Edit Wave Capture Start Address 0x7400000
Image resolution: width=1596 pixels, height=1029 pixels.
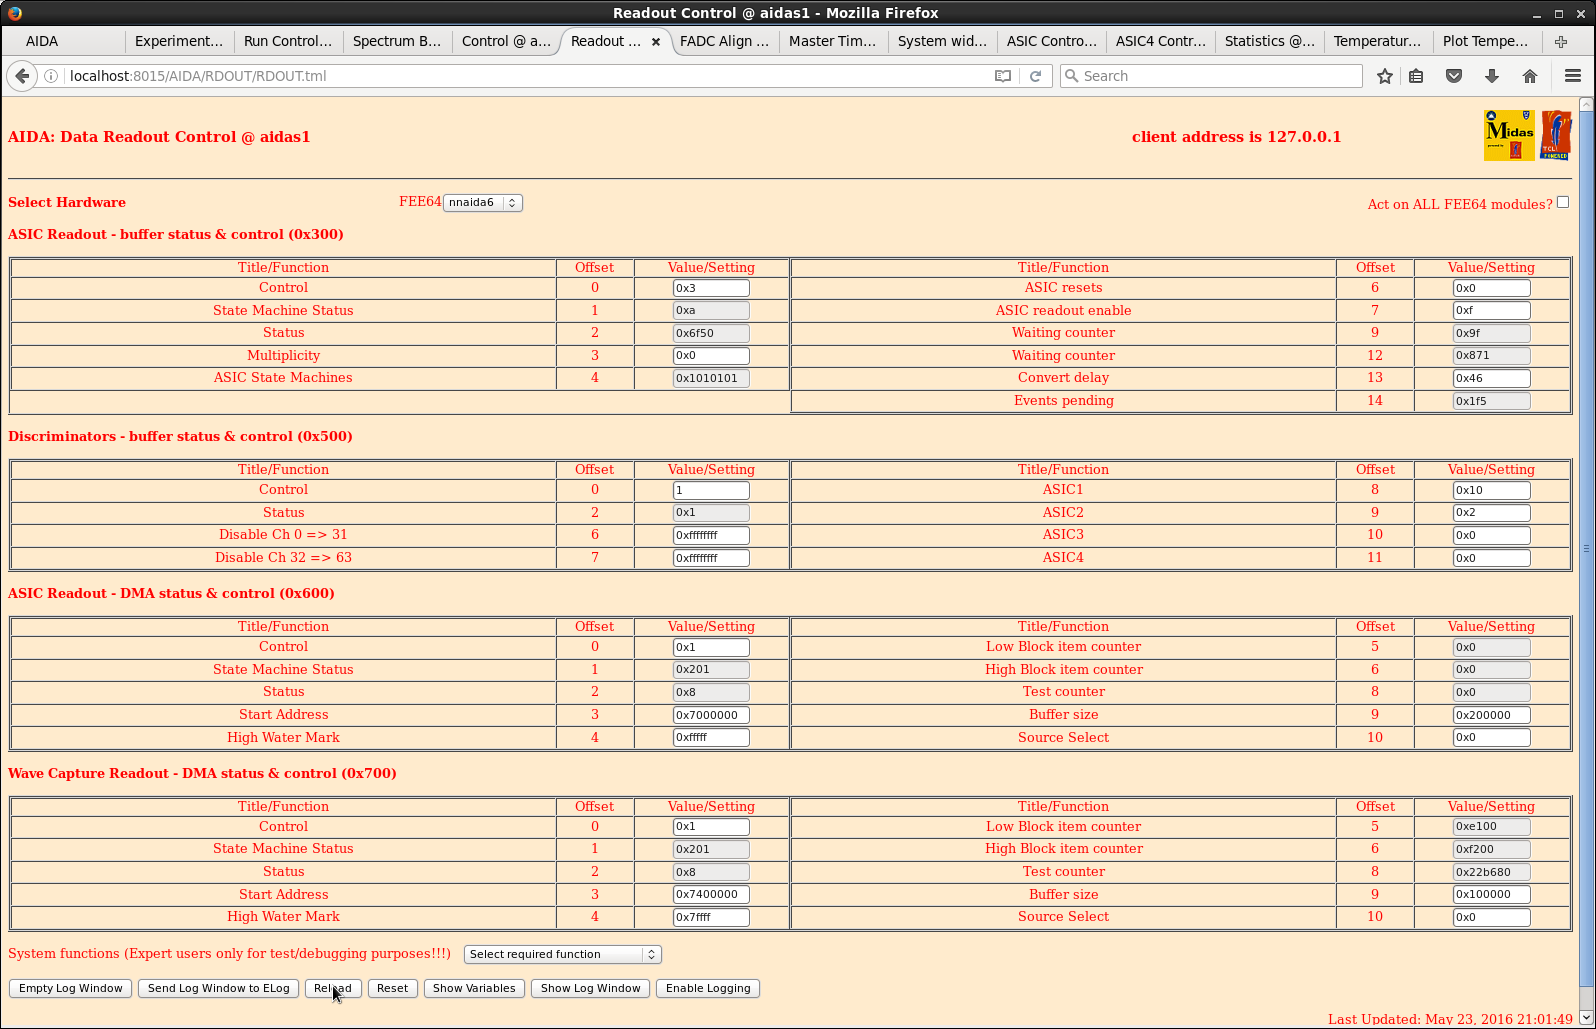[x=711, y=894]
